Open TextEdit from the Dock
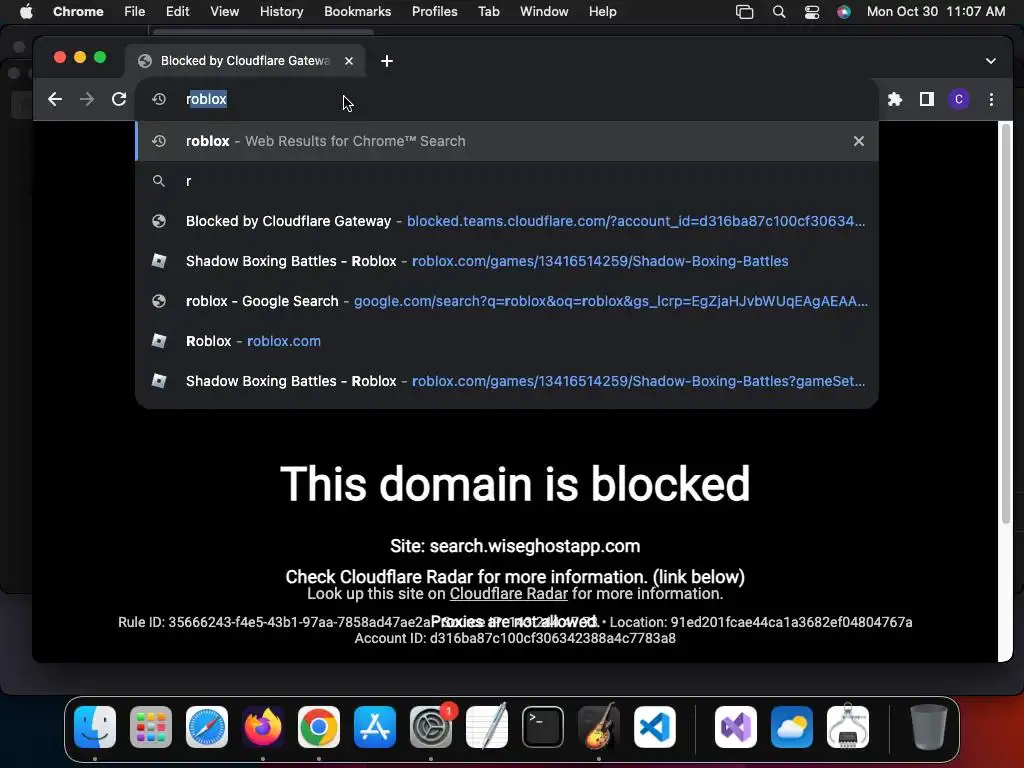 (x=487, y=727)
